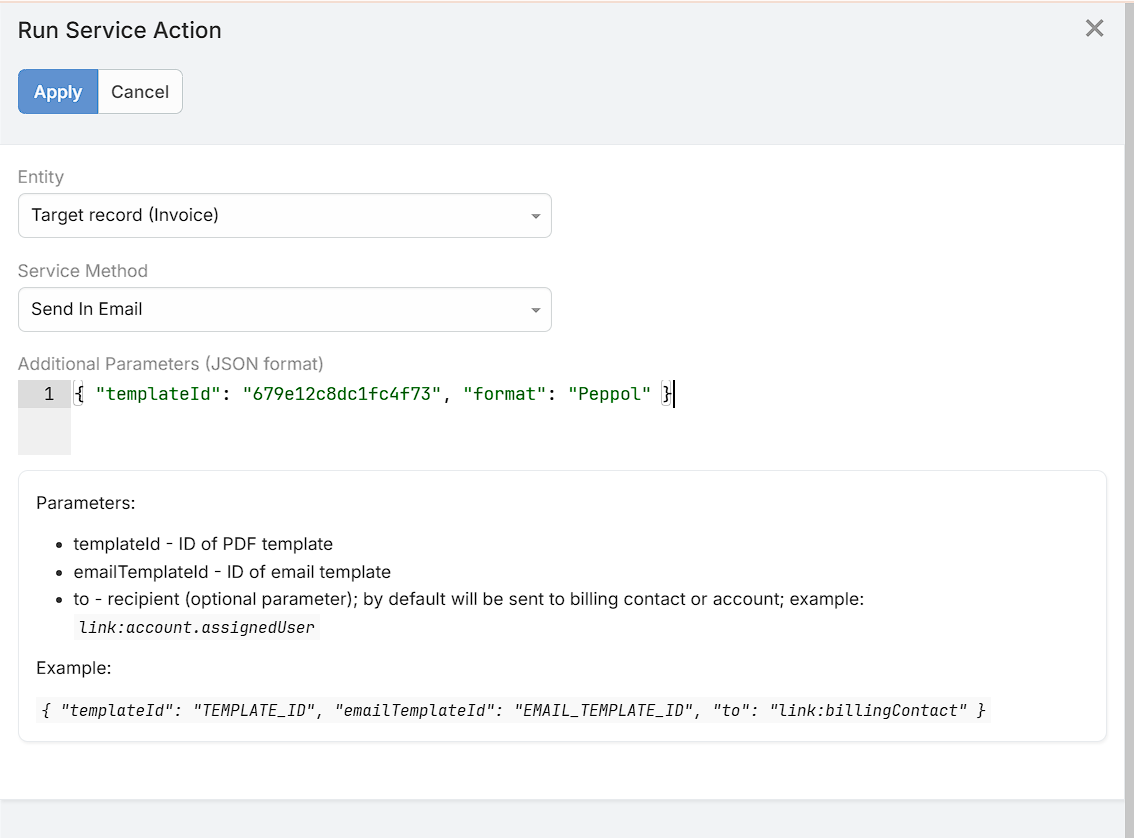Click the "Peppol" value in the JSON editor
Viewport: 1134px width, 838px height.
tap(609, 394)
